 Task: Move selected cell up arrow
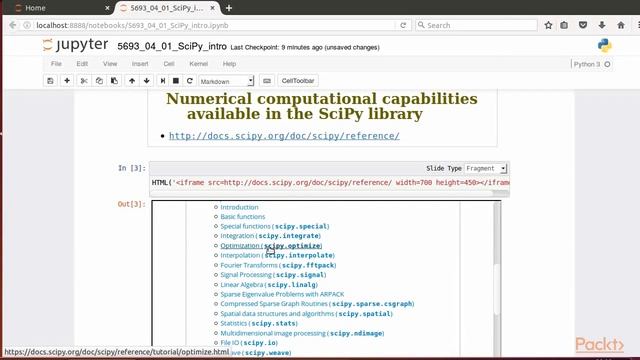pyautogui.click(x=132, y=81)
